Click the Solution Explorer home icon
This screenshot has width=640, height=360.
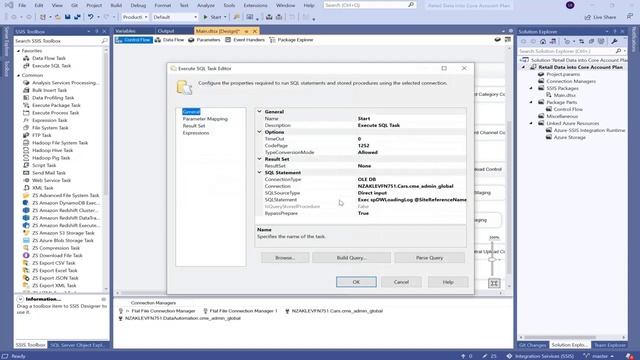click(x=543, y=41)
